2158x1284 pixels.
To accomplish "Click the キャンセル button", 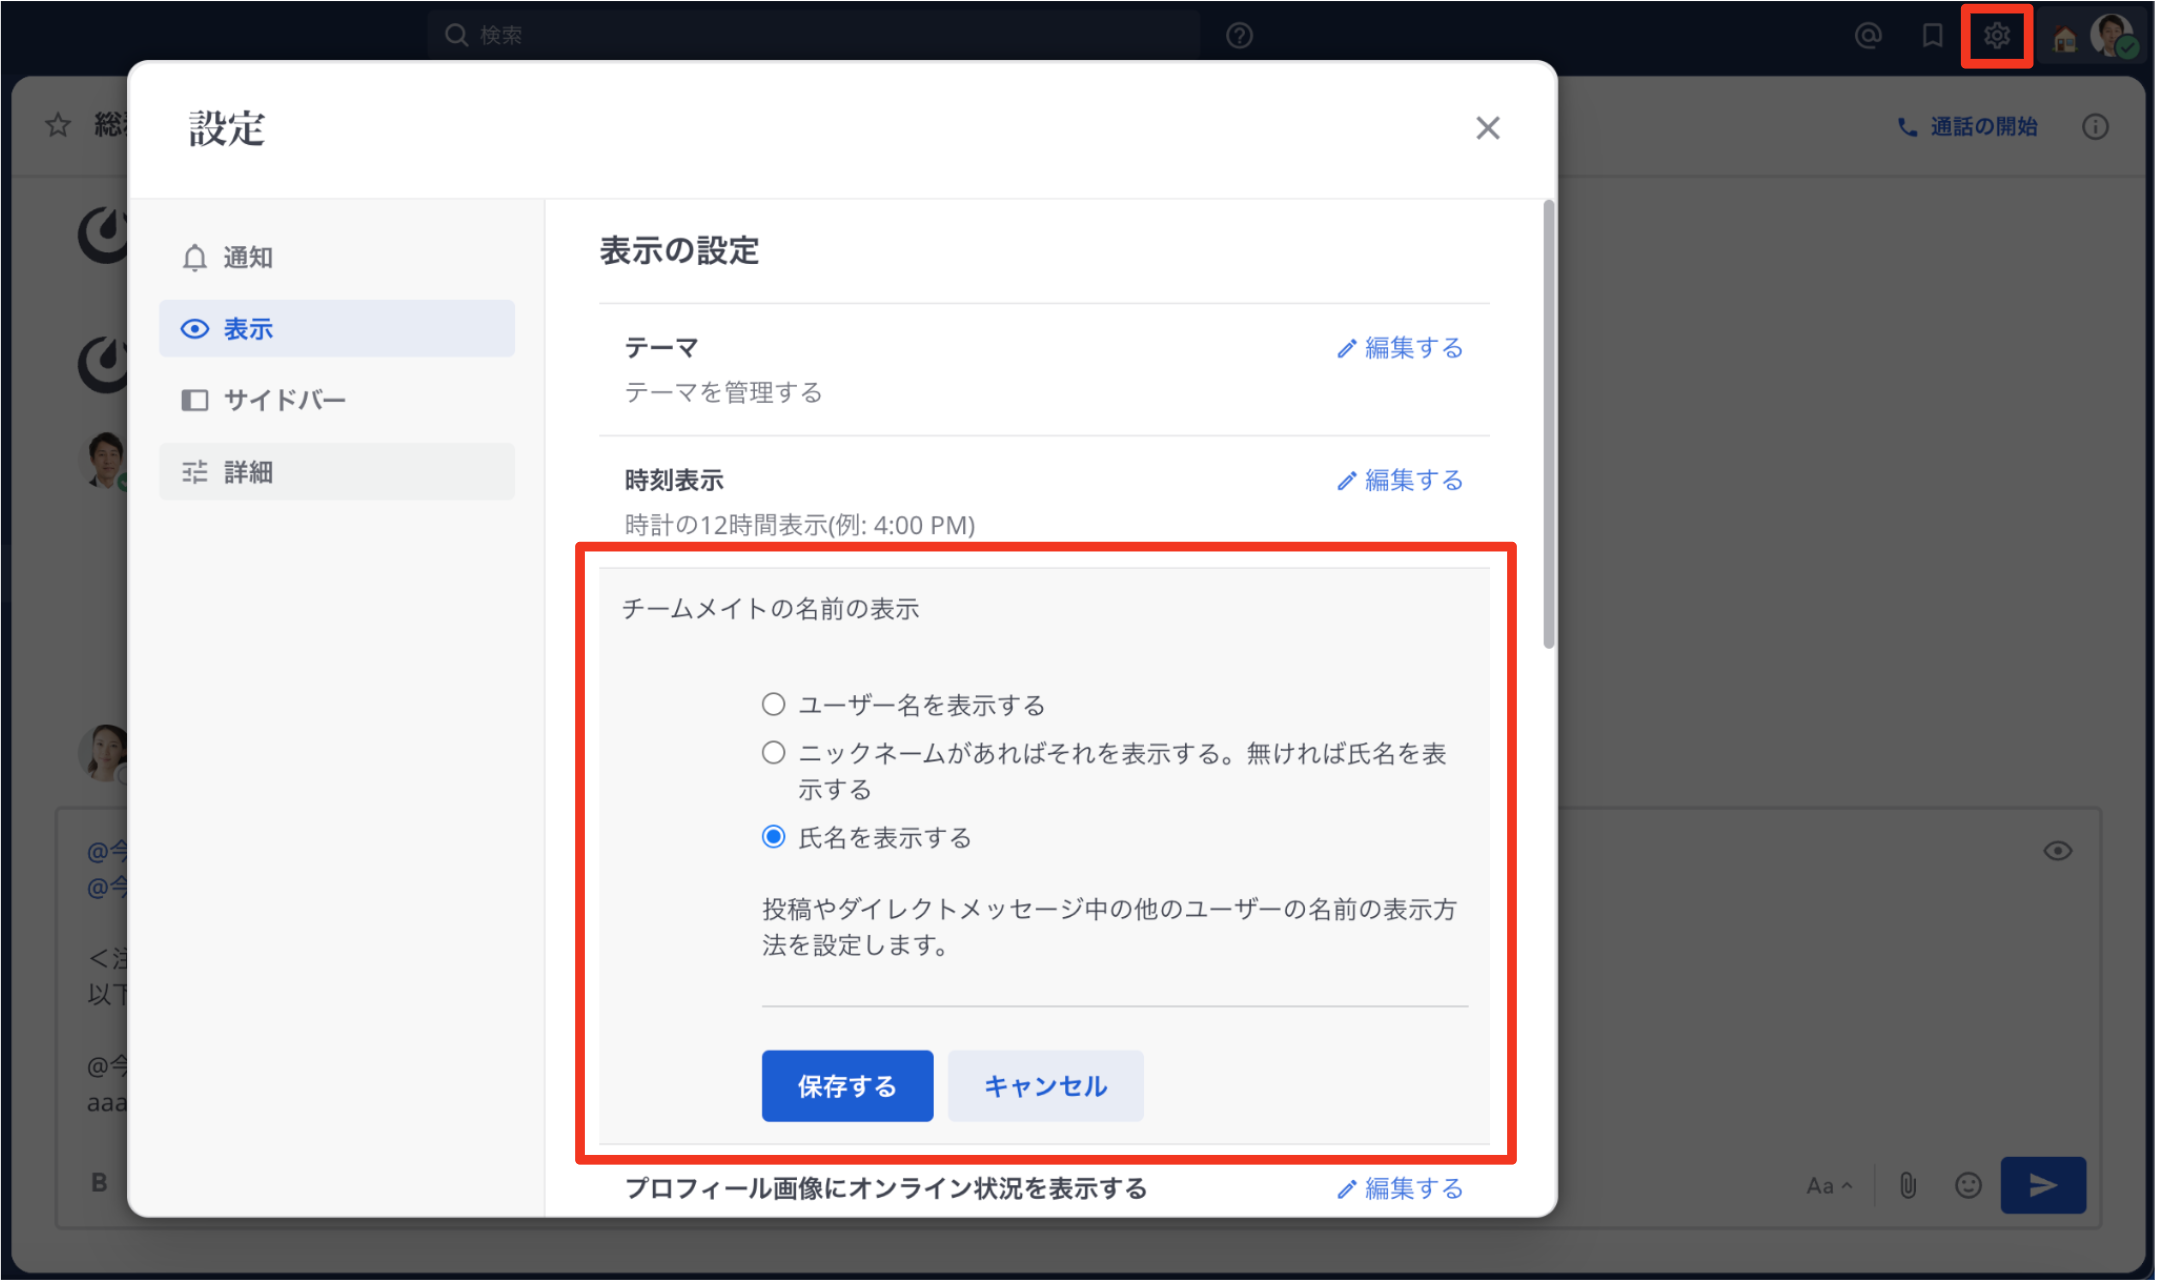I will 1045,1086.
